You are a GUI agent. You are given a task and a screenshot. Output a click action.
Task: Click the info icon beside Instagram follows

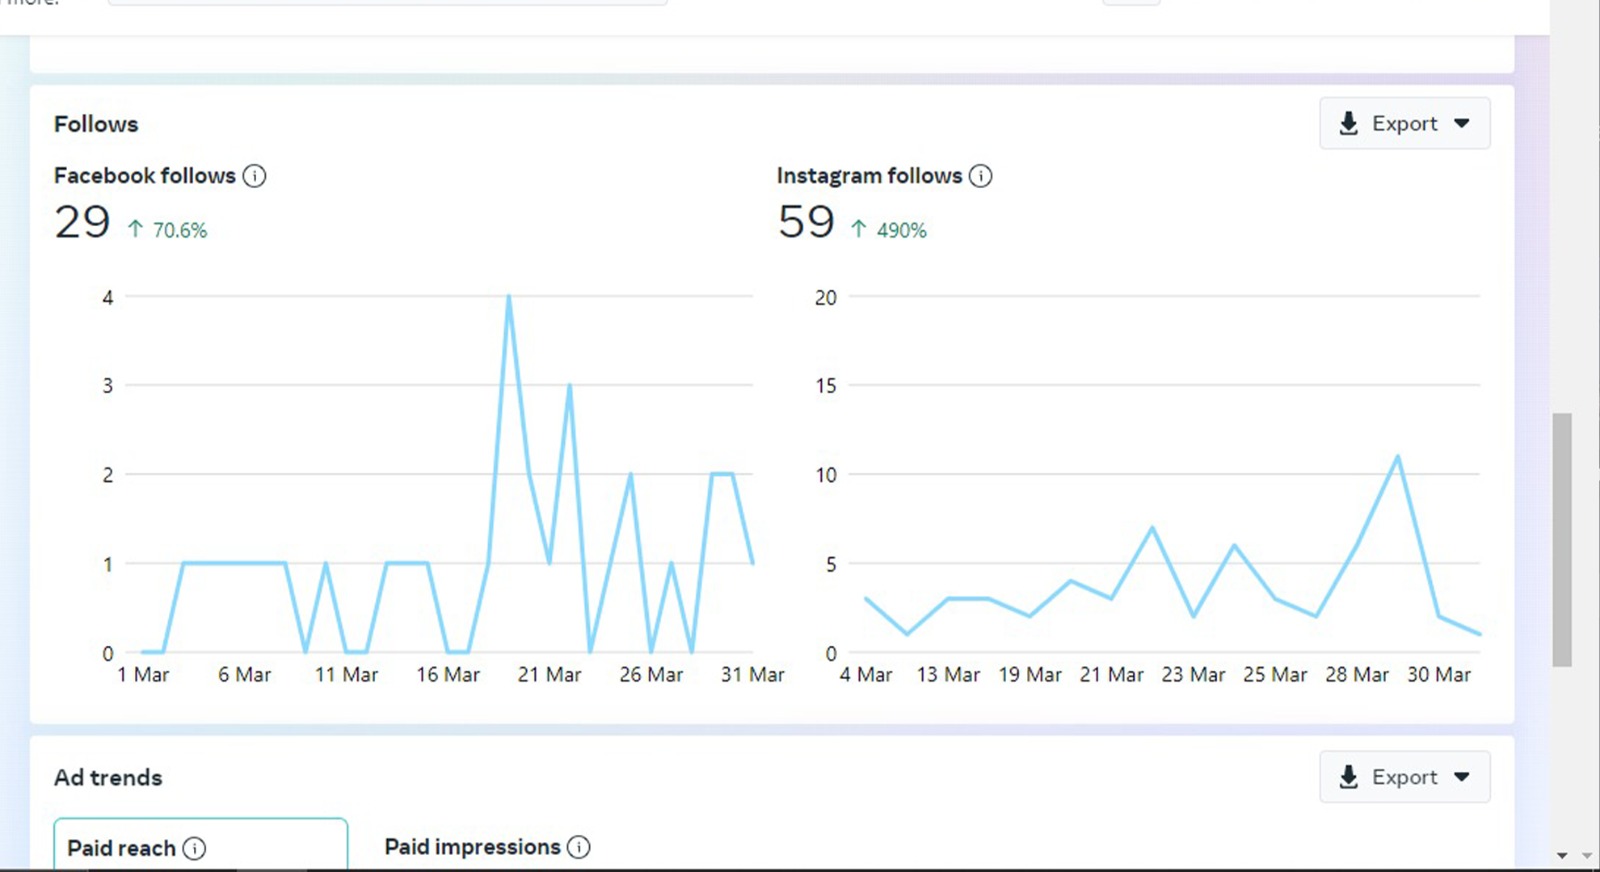[981, 176]
